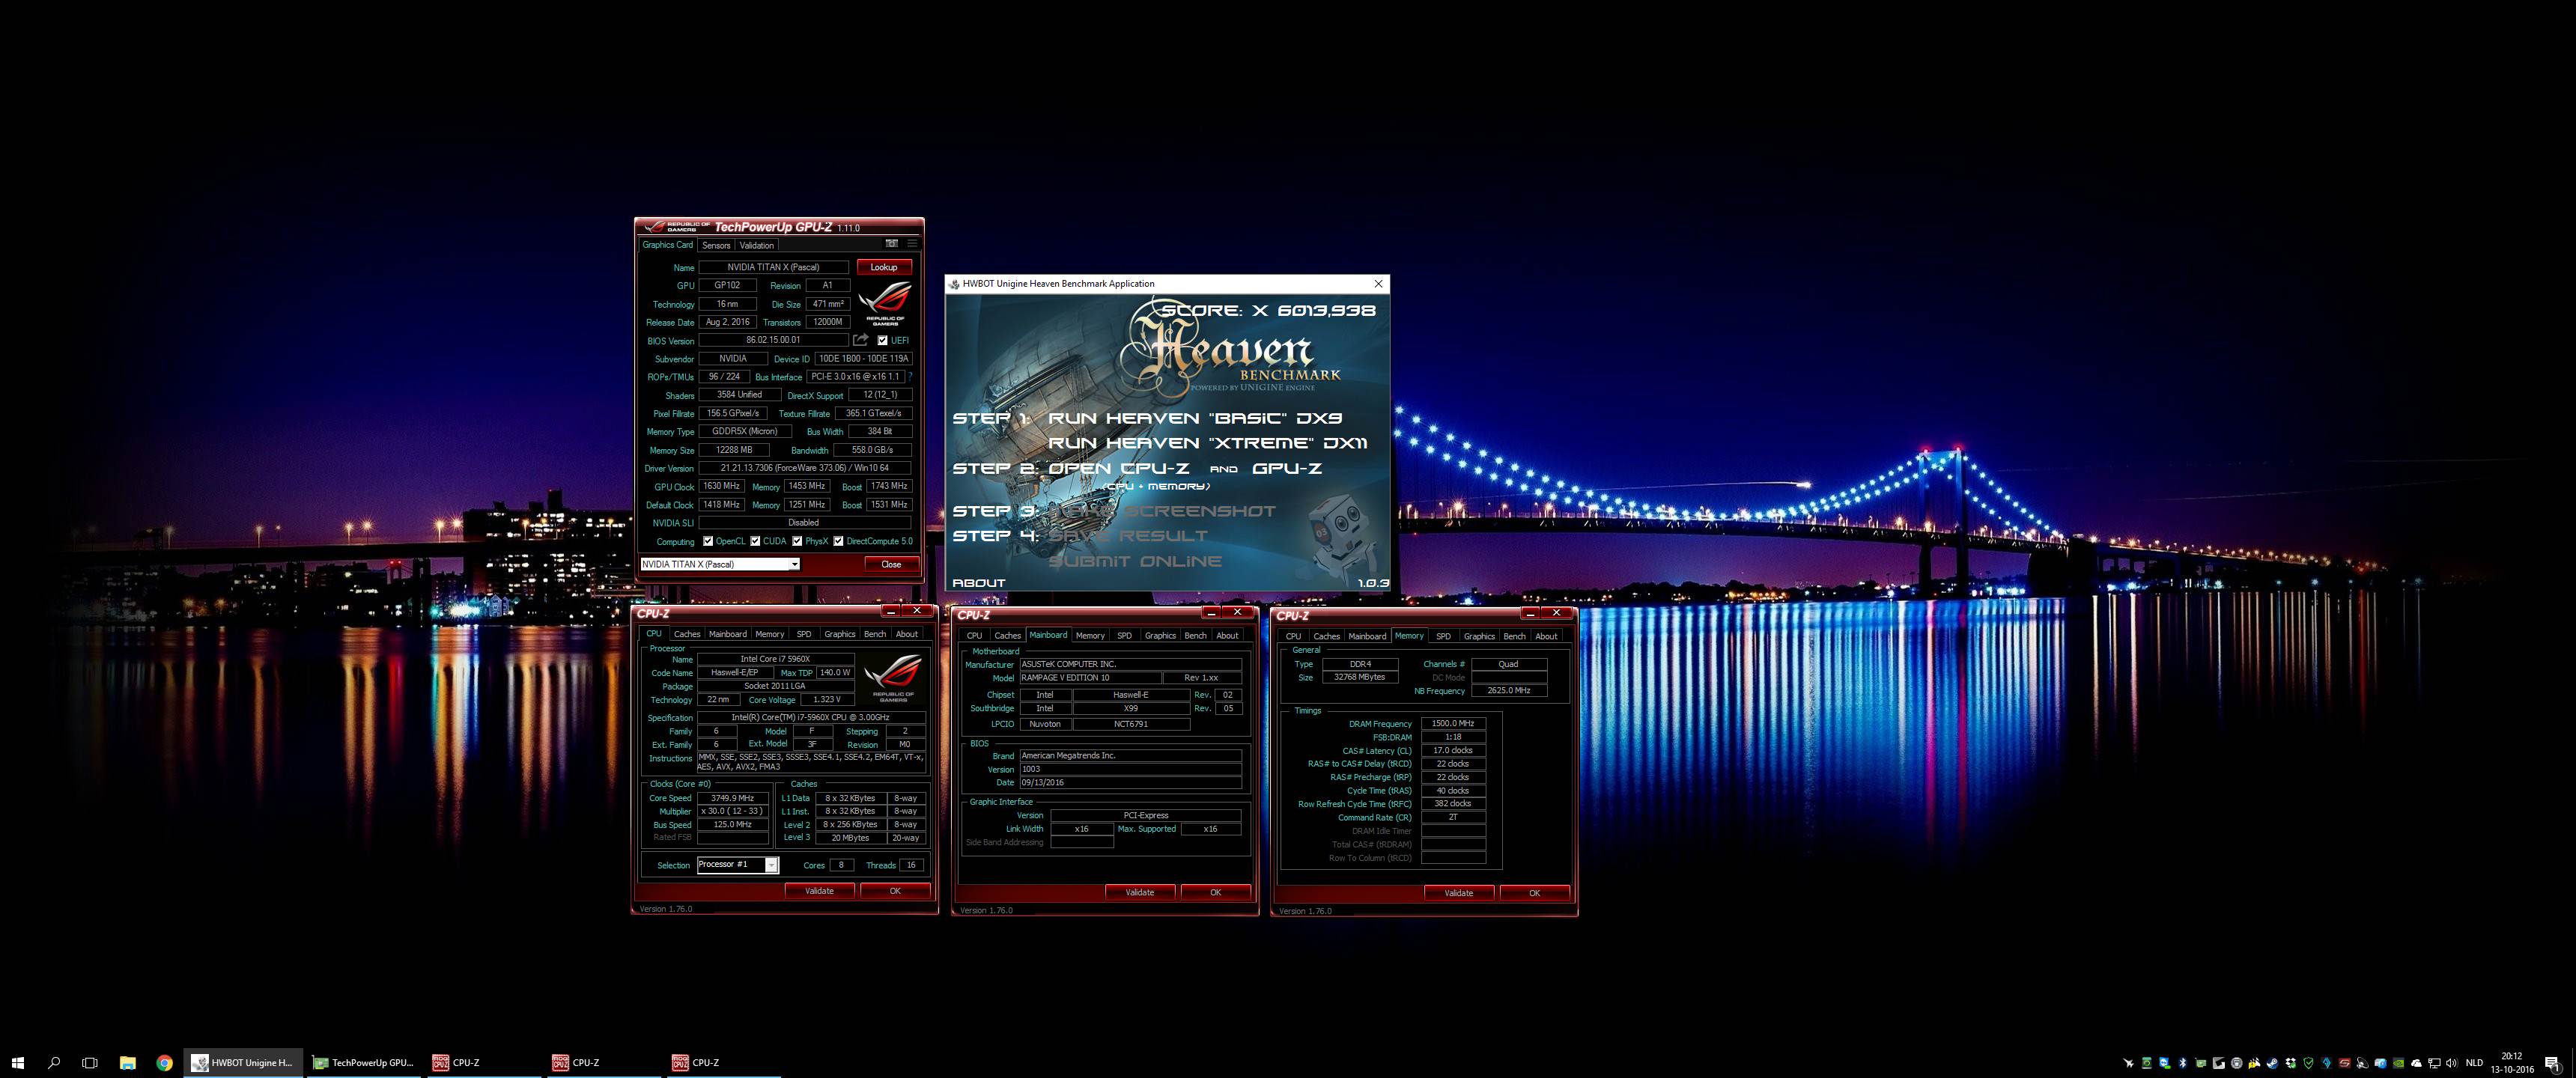Screen dimensions: 2576x1078
Task: Click the Bluetooth tray icon
Action: (x=2183, y=1063)
